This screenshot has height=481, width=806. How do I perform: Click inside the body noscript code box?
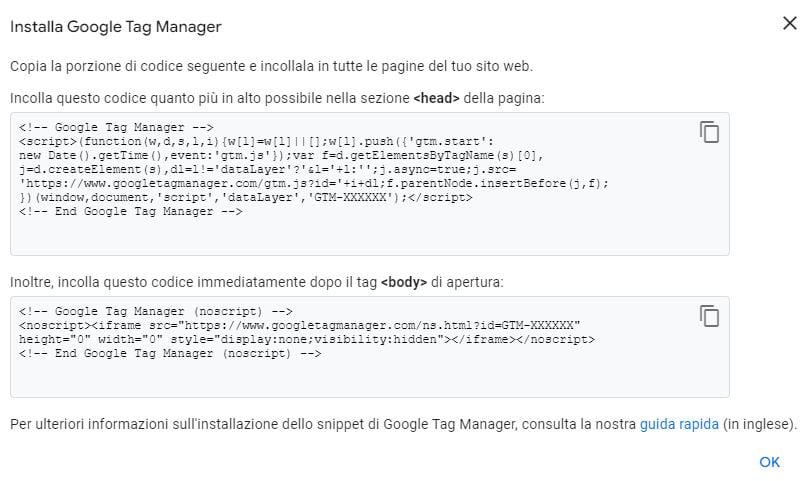pyautogui.click(x=370, y=347)
